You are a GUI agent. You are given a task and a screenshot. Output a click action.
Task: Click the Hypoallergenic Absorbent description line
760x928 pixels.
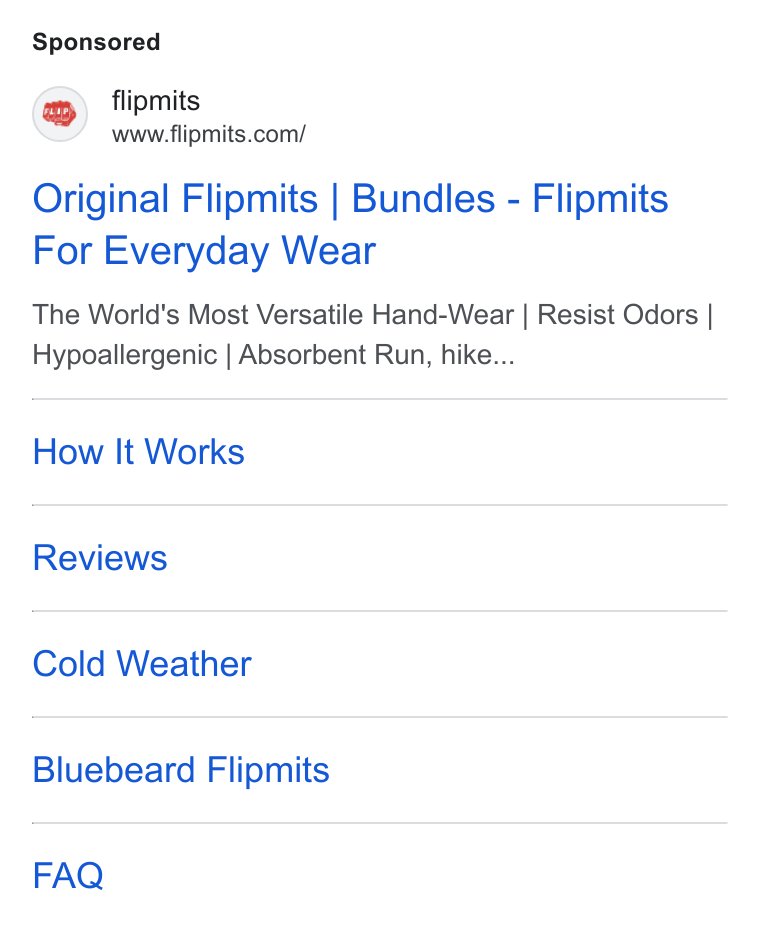[x=273, y=355]
